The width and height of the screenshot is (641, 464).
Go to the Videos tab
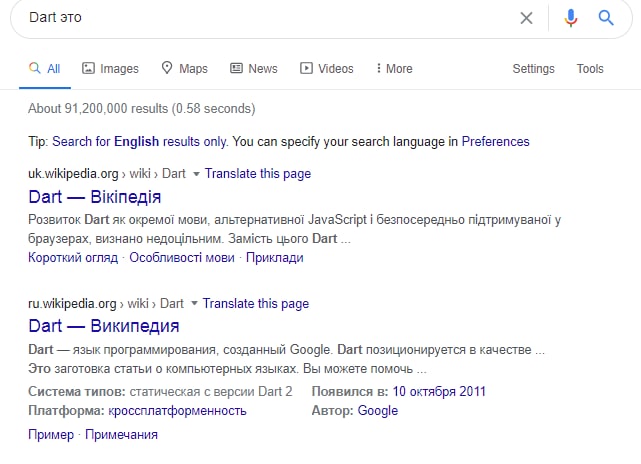[327, 68]
